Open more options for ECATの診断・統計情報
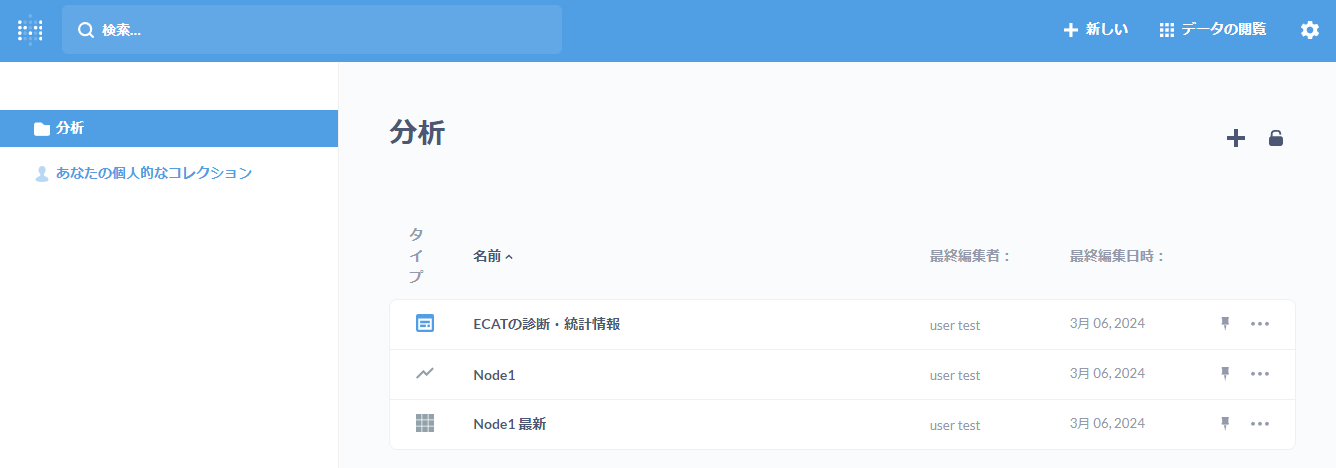The height and width of the screenshot is (468, 1336). point(1260,323)
